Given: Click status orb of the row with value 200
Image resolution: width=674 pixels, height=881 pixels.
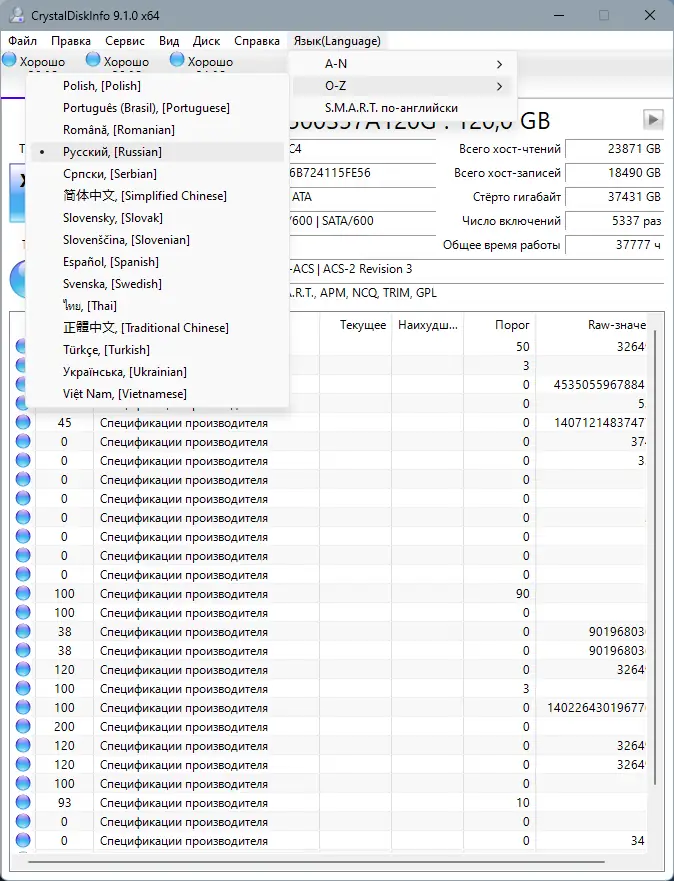Looking at the screenshot, I should click(x=23, y=727).
